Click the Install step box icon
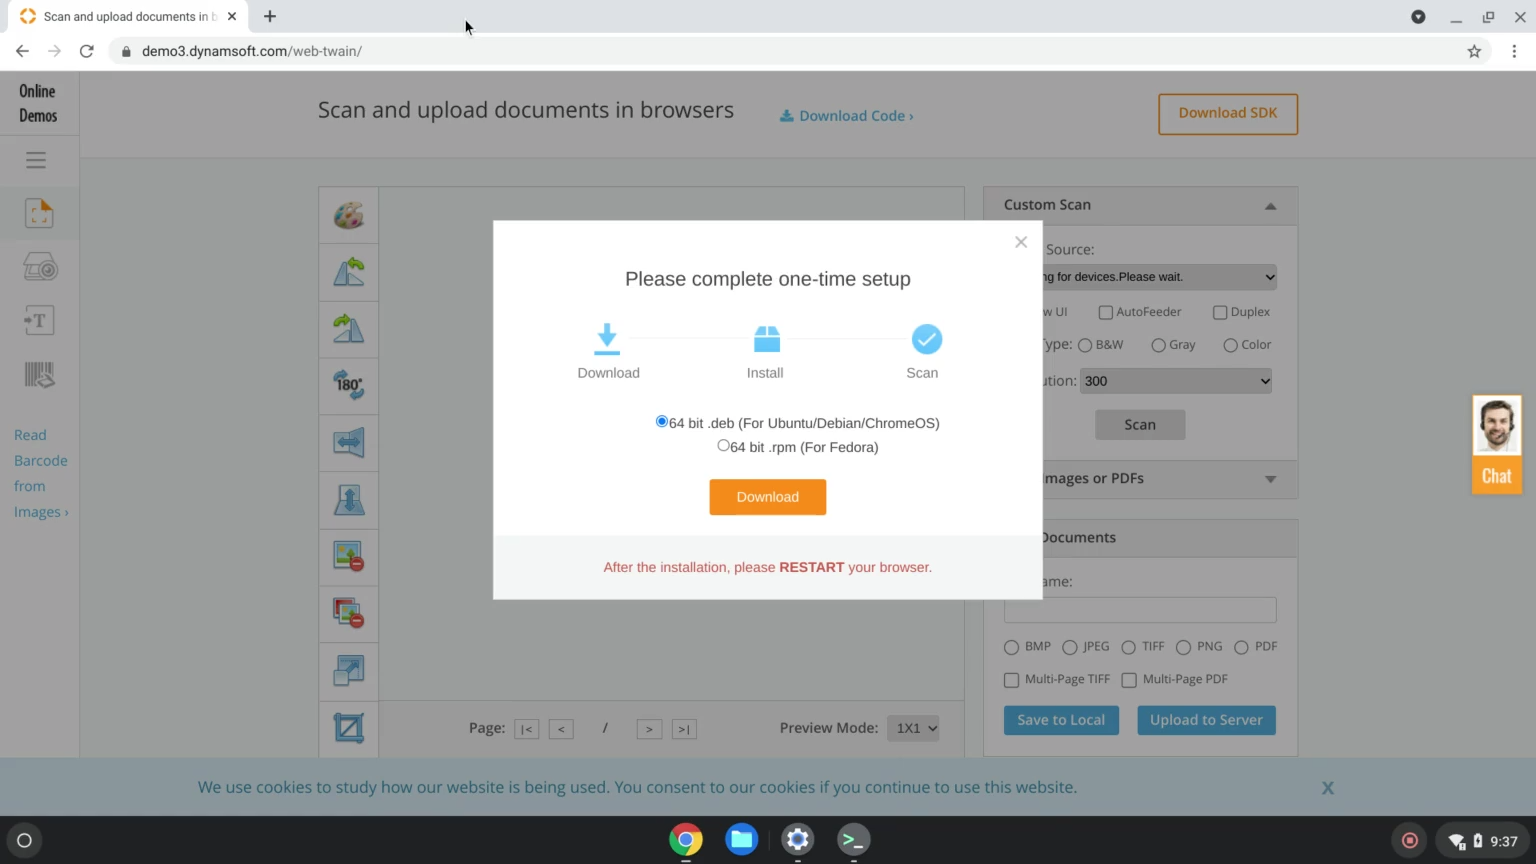Image resolution: width=1536 pixels, height=864 pixels. coord(767,339)
